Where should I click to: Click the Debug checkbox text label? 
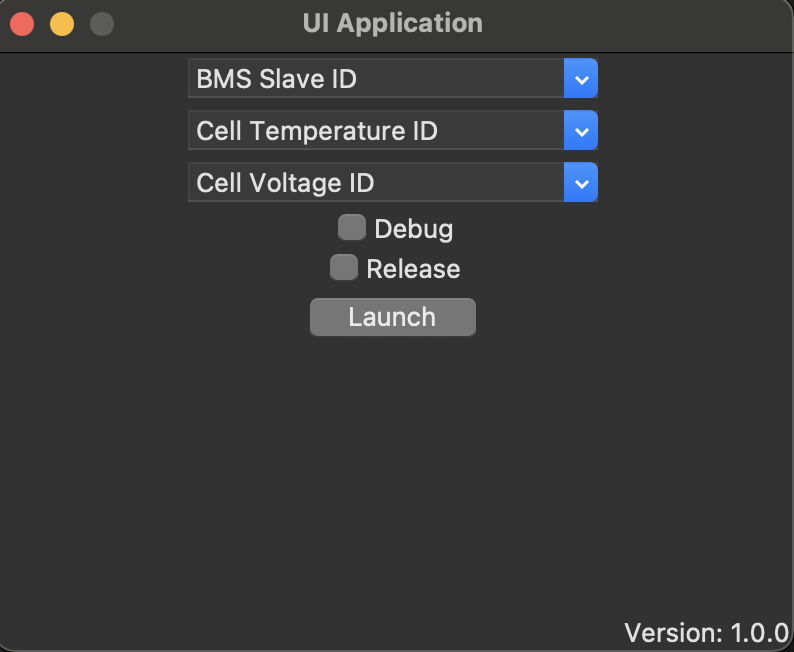click(413, 229)
